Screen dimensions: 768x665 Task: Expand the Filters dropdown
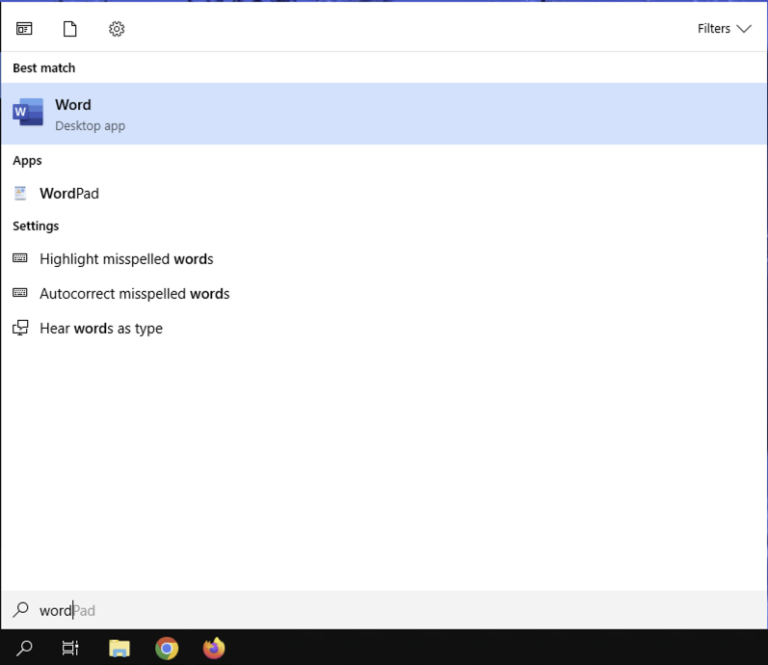pos(724,29)
